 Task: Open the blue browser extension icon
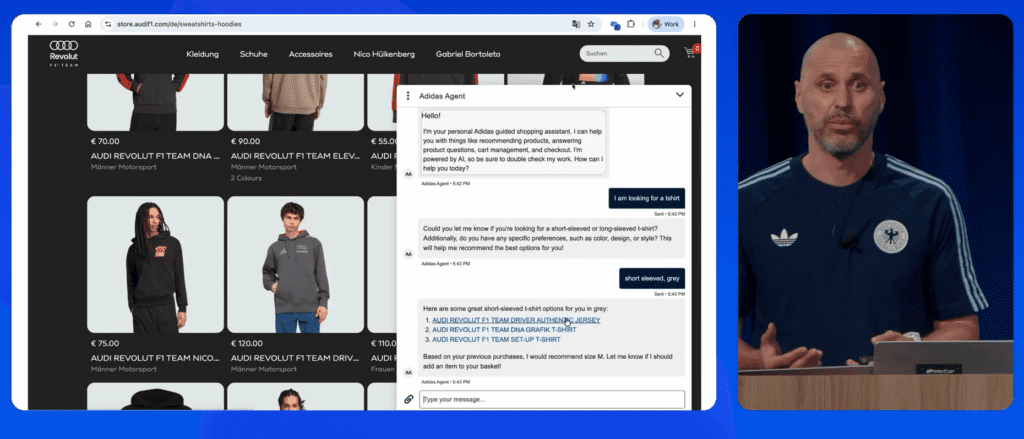point(615,25)
